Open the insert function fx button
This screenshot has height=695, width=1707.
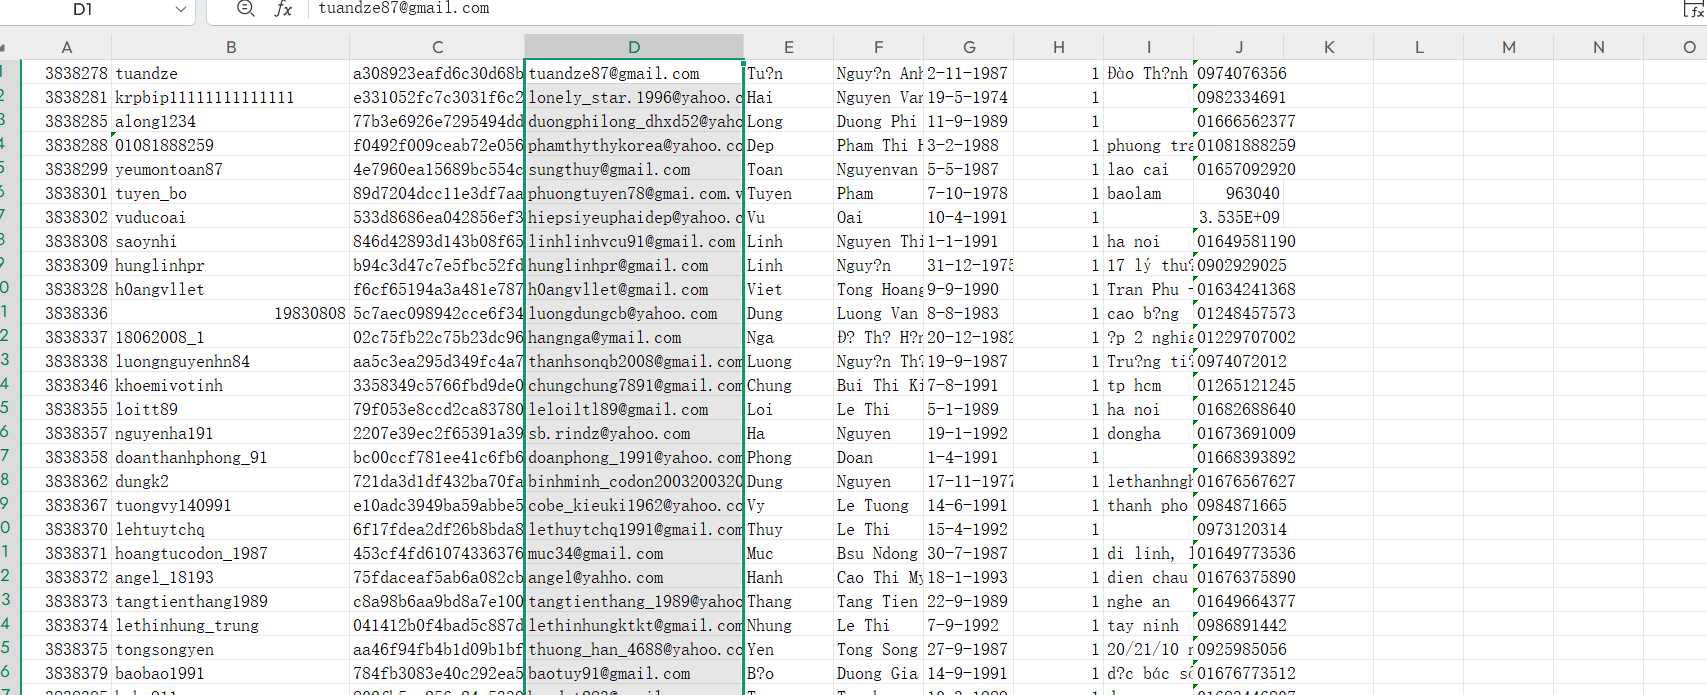point(283,9)
